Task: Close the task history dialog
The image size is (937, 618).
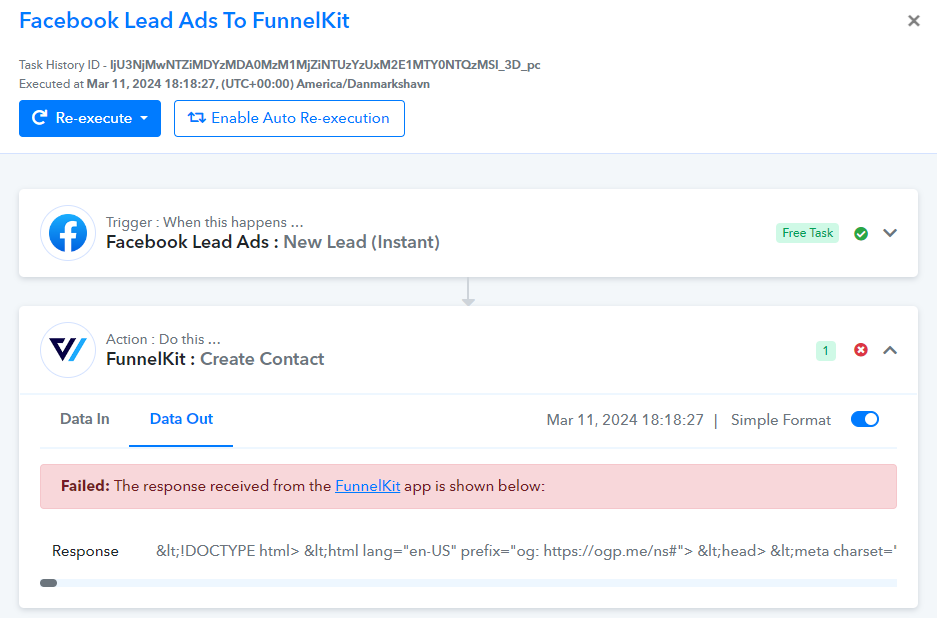Action: pos(913,21)
